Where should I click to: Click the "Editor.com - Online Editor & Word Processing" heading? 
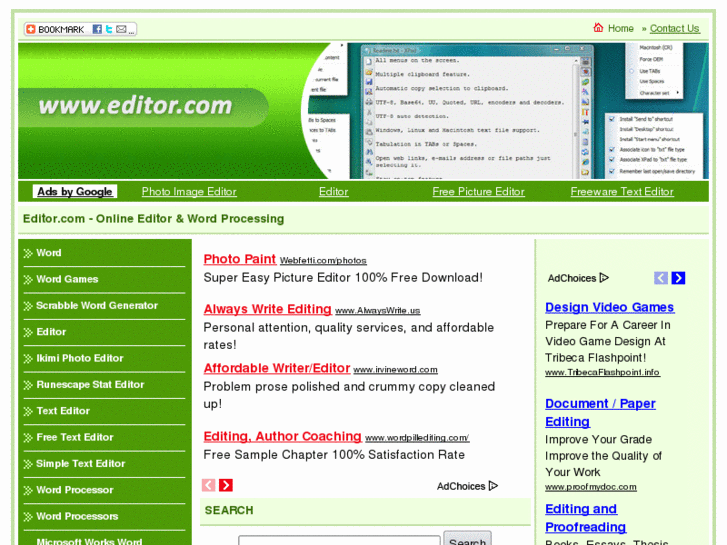[x=153, y=219]
